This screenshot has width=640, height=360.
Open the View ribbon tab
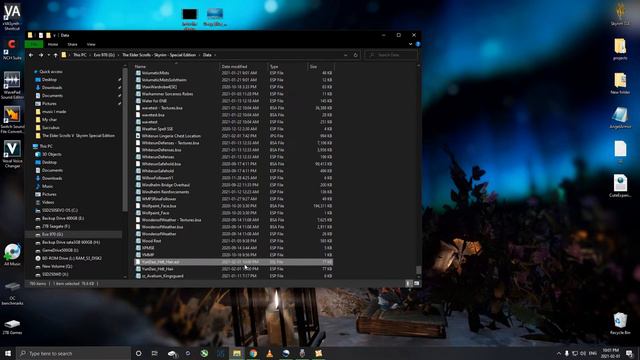(91, 44)
